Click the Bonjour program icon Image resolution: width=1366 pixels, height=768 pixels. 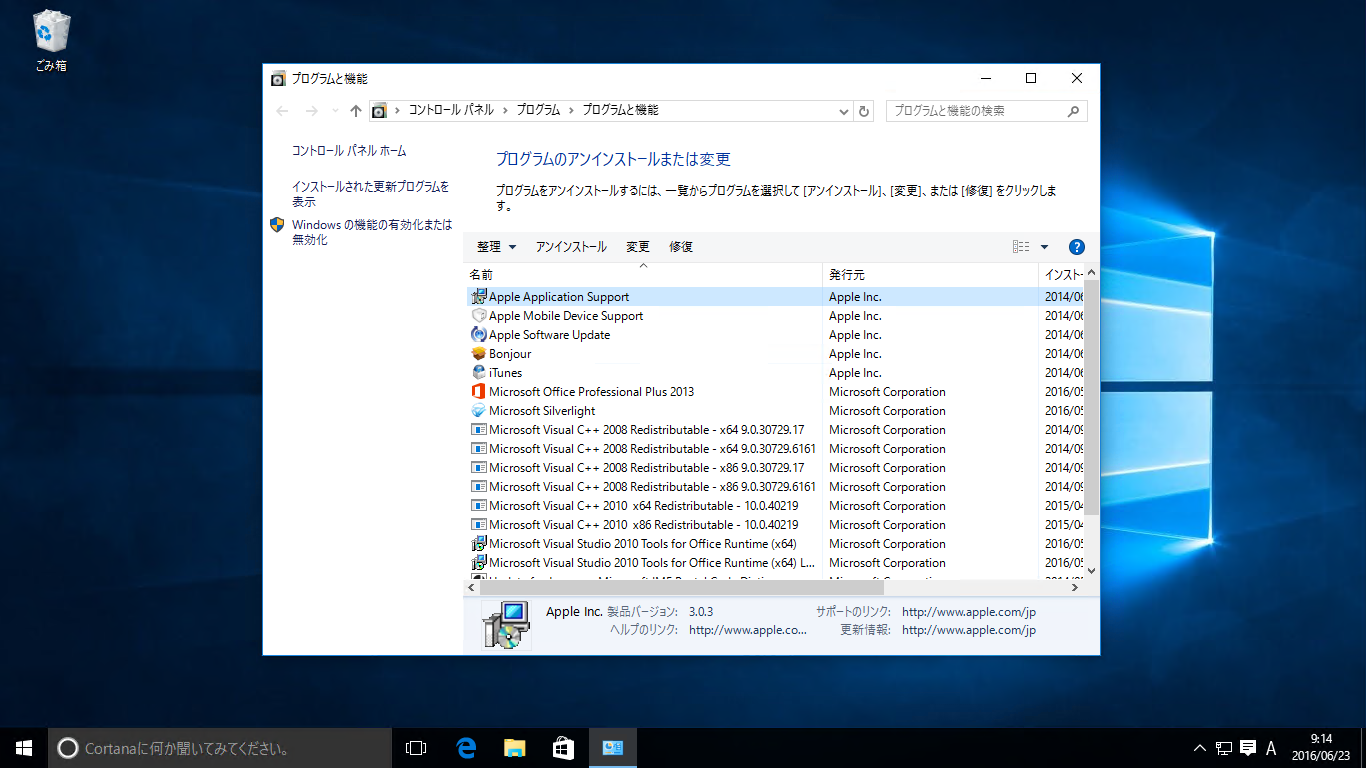coord(479,353)
